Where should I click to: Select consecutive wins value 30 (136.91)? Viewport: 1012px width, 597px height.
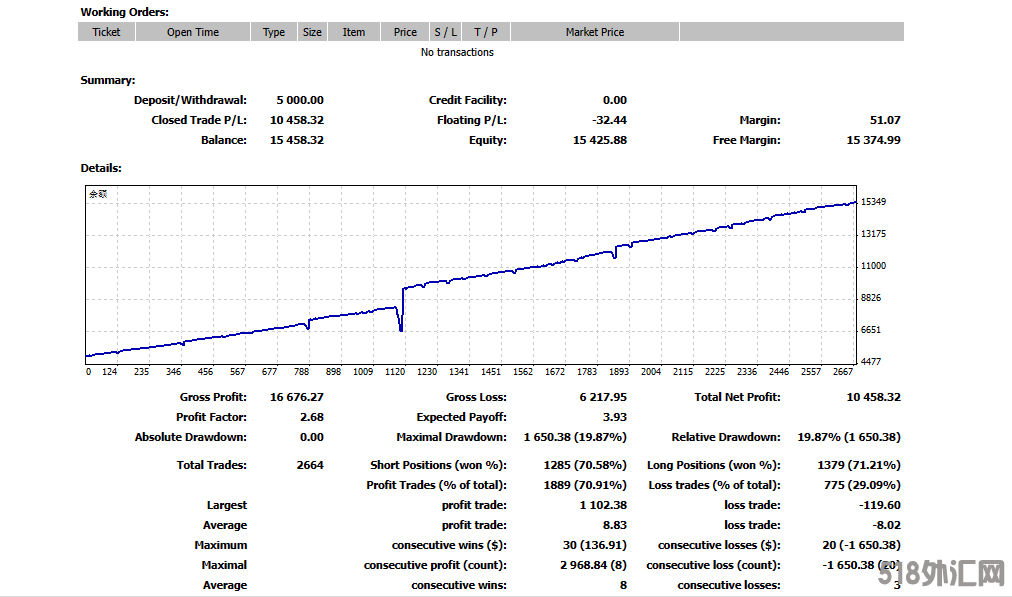click(x=594, y=545)
